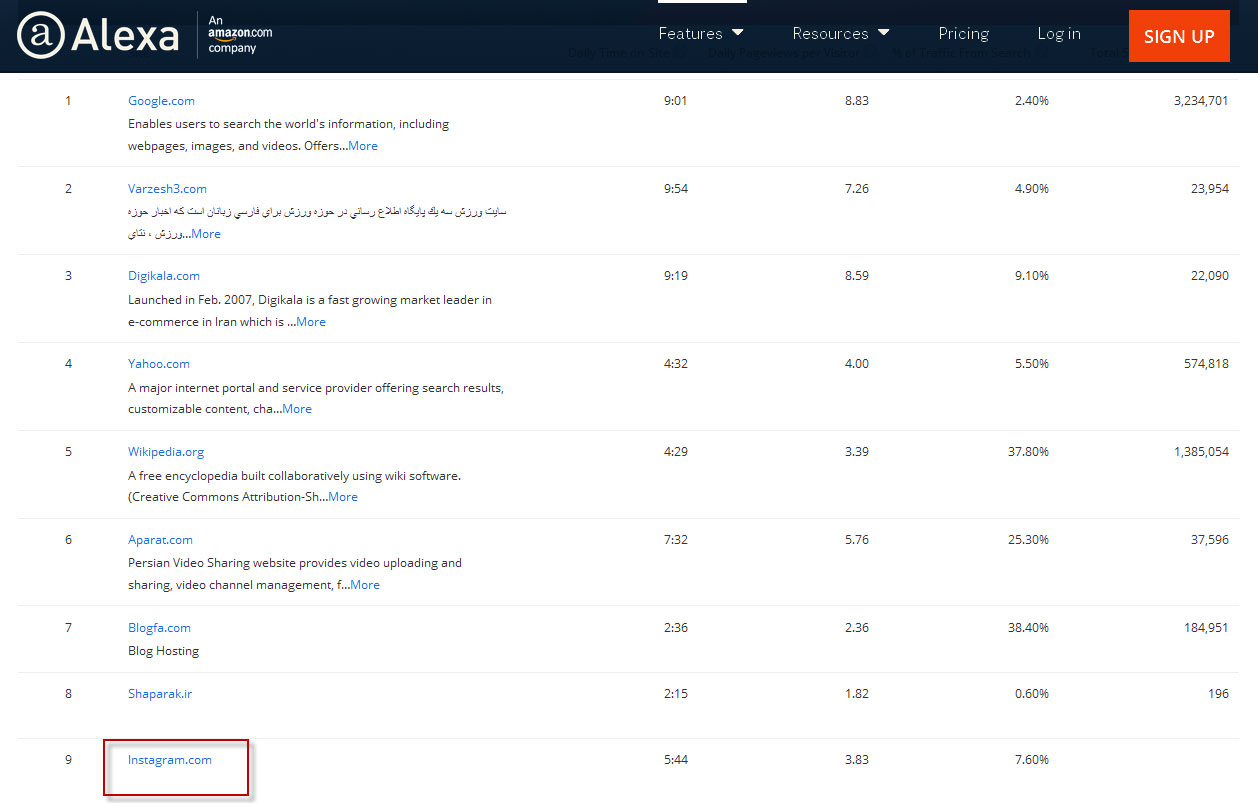Open the Digikala.com site link
Screen dimensions: 1258x803
tap(164, 276)
